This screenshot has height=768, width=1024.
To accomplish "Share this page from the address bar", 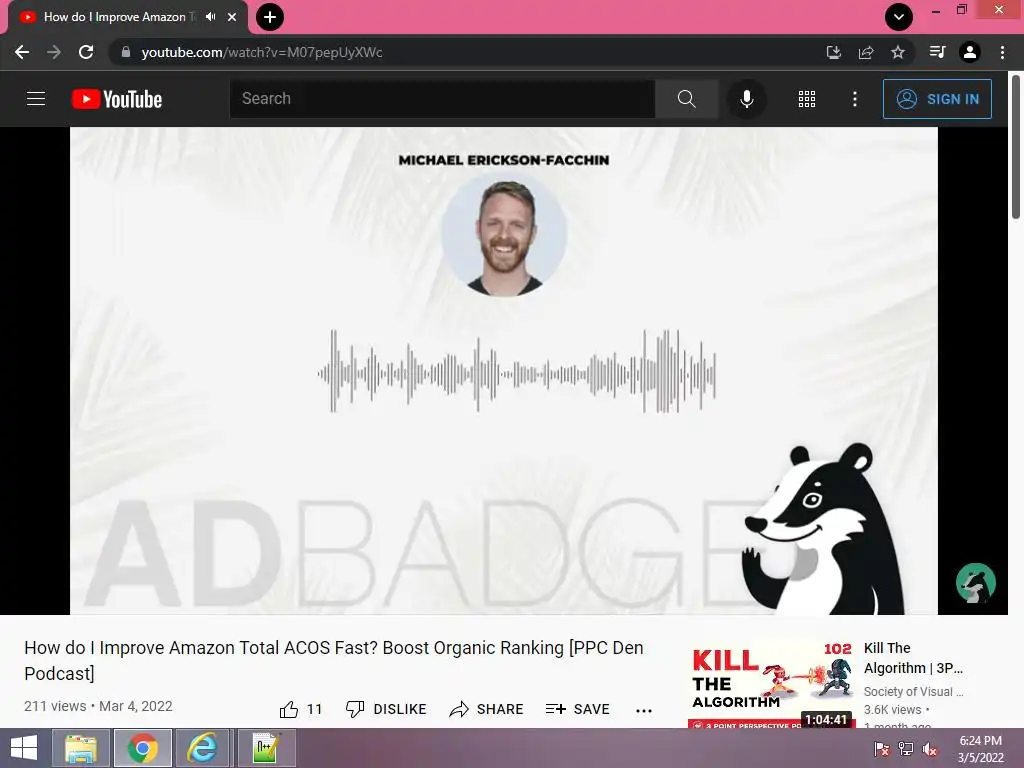I will [x=866, y=52].
